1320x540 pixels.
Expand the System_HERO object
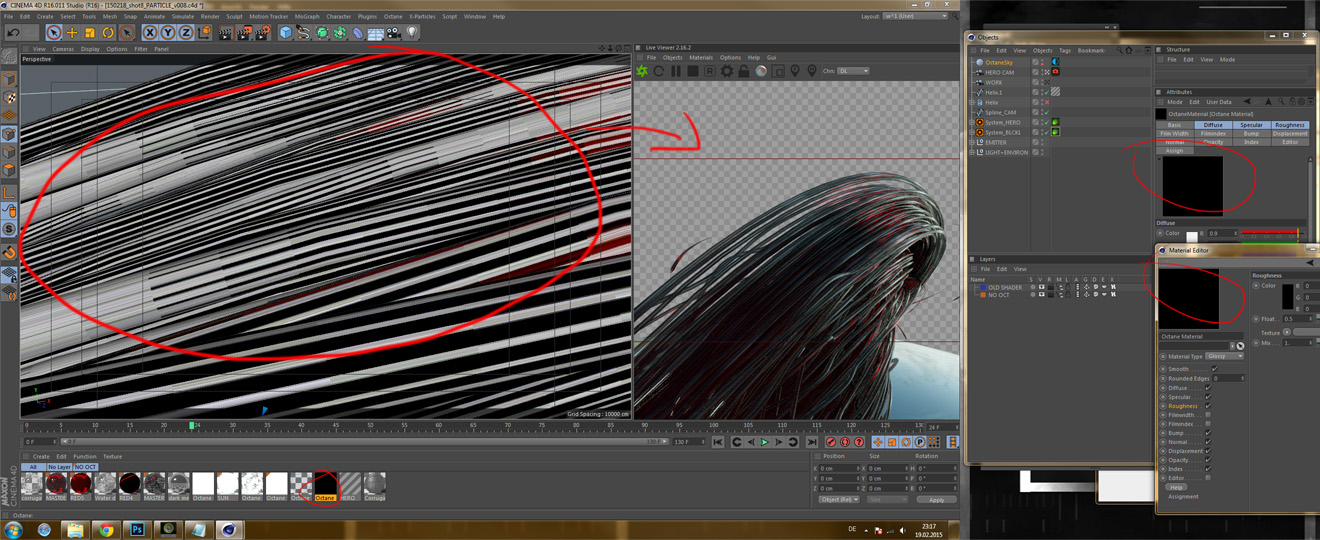[x=971, y=122]
